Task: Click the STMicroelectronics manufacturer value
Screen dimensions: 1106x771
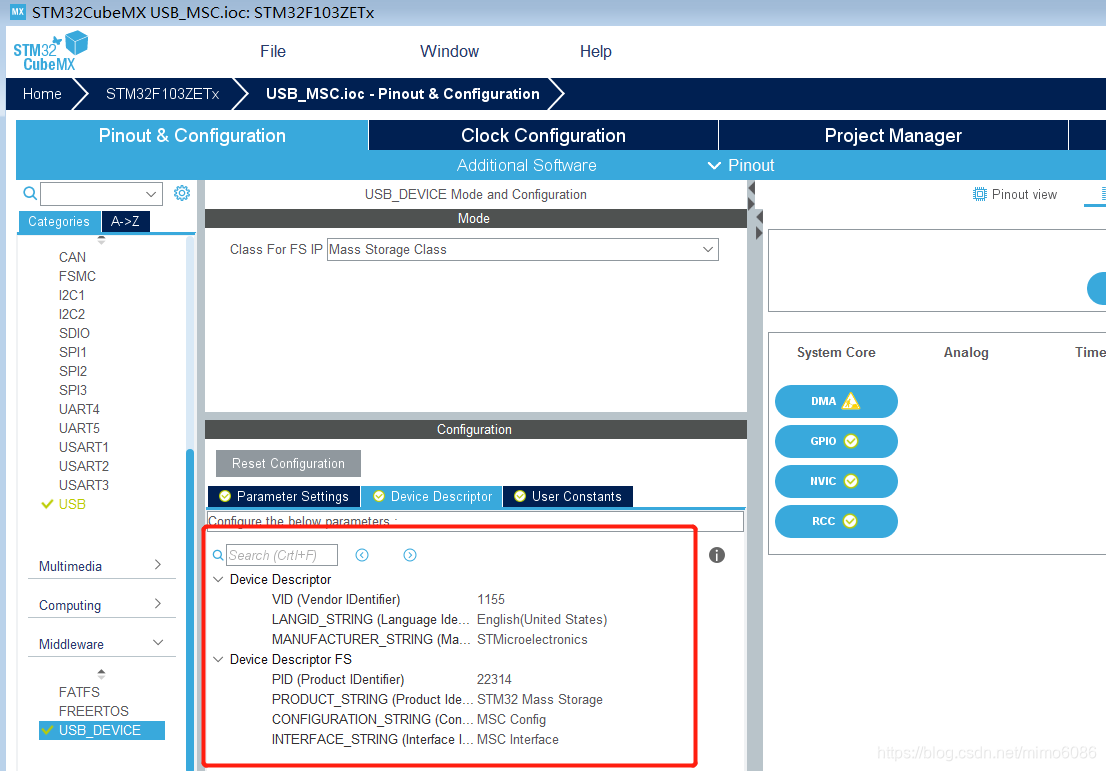Action: [532, 639]
